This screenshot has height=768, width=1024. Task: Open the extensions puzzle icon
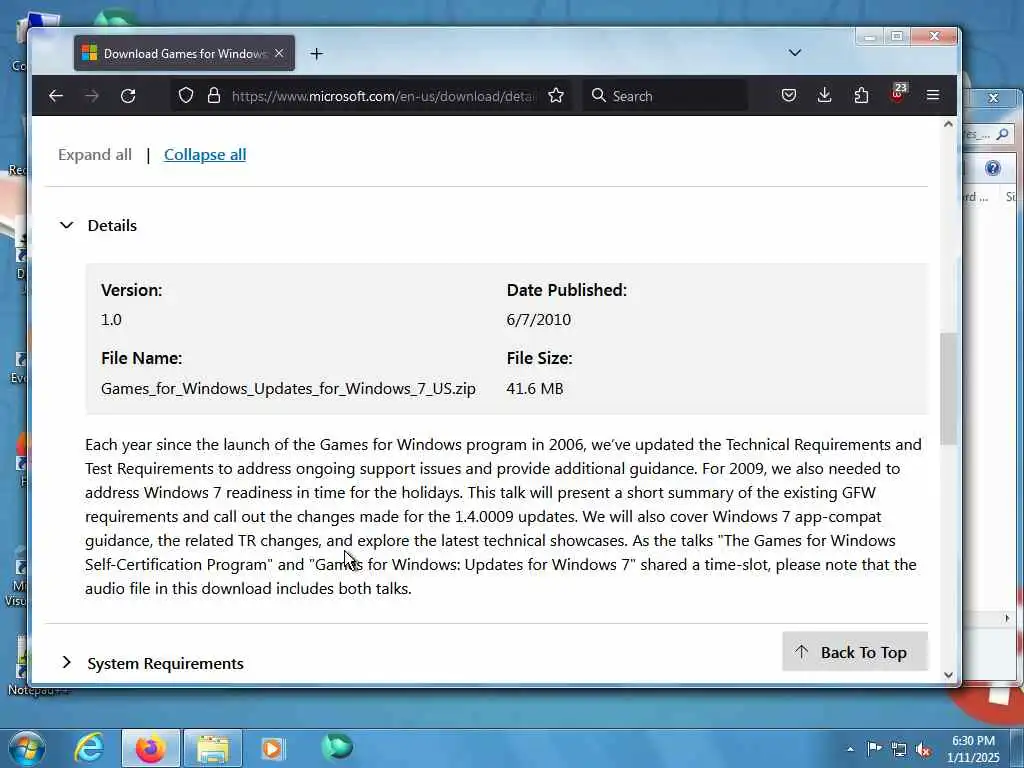[x=861, y=96]
